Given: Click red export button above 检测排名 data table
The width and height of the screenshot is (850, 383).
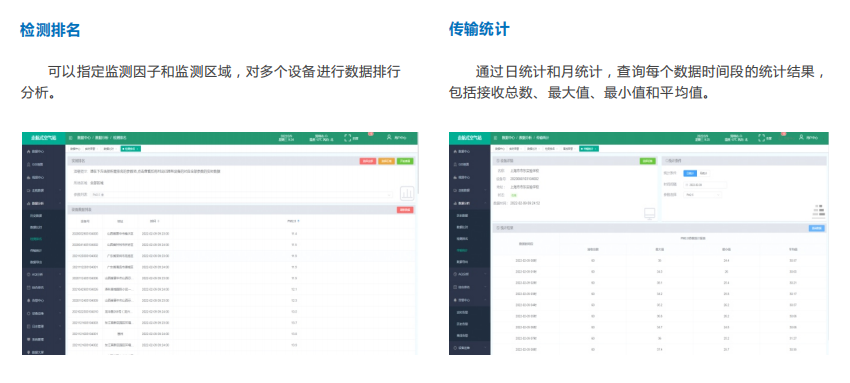Looking at the screenshot, I should point(405,210).
